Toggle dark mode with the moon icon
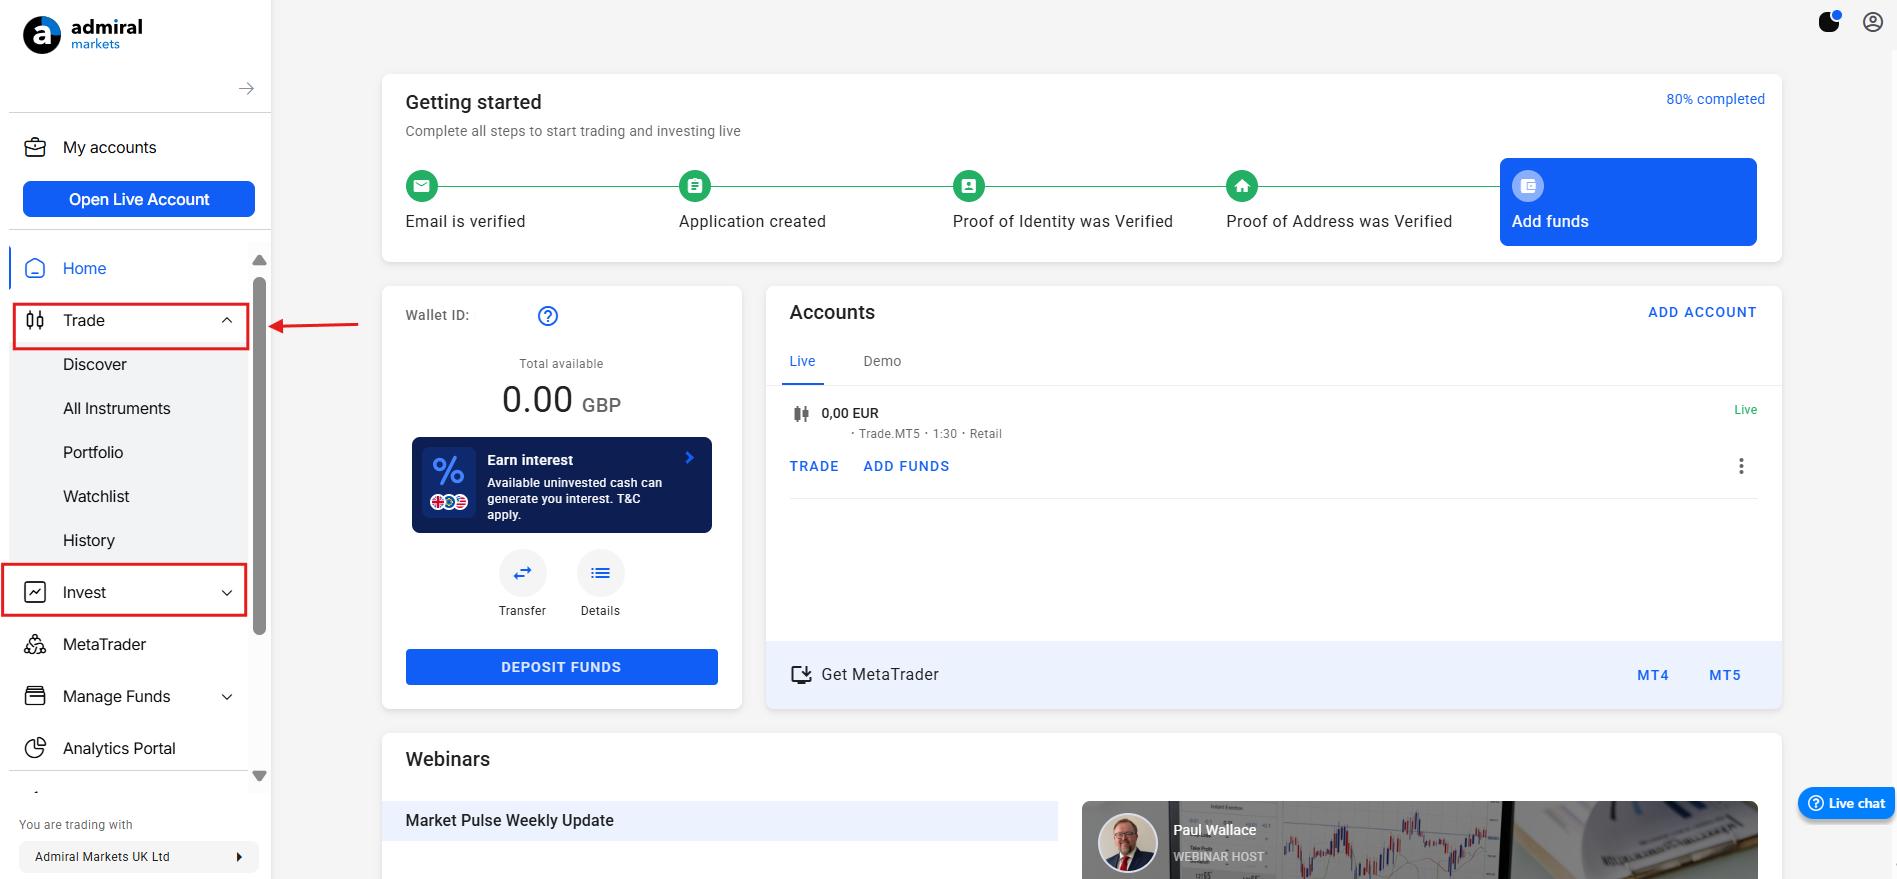The width and height of the screenshot is (1897, 879). pyautogui.click(x=1829, y=21)
